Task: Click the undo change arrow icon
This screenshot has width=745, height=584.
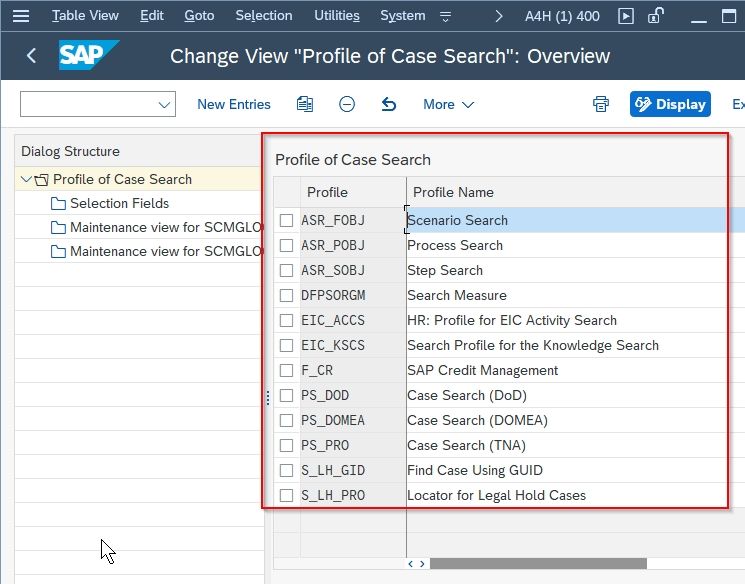Action: tap(389, 104)
